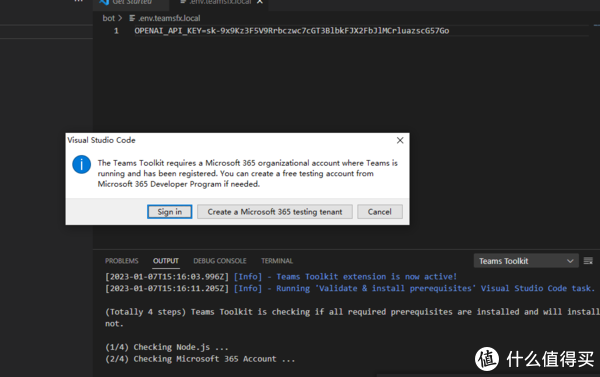The image size is (600, 377).
Task: Click Create a Microsoft 365 testing tenant
Action: tap(275, 212)
